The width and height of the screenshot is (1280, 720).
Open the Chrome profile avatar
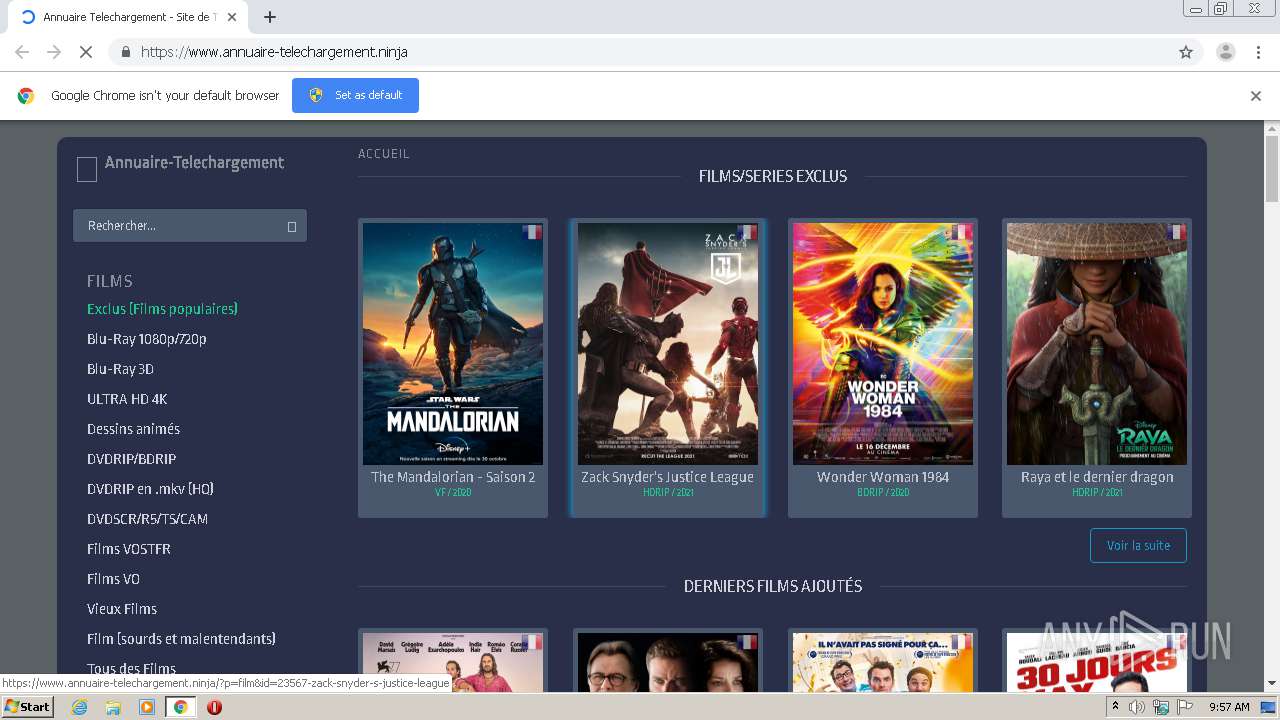[1225, 52]
